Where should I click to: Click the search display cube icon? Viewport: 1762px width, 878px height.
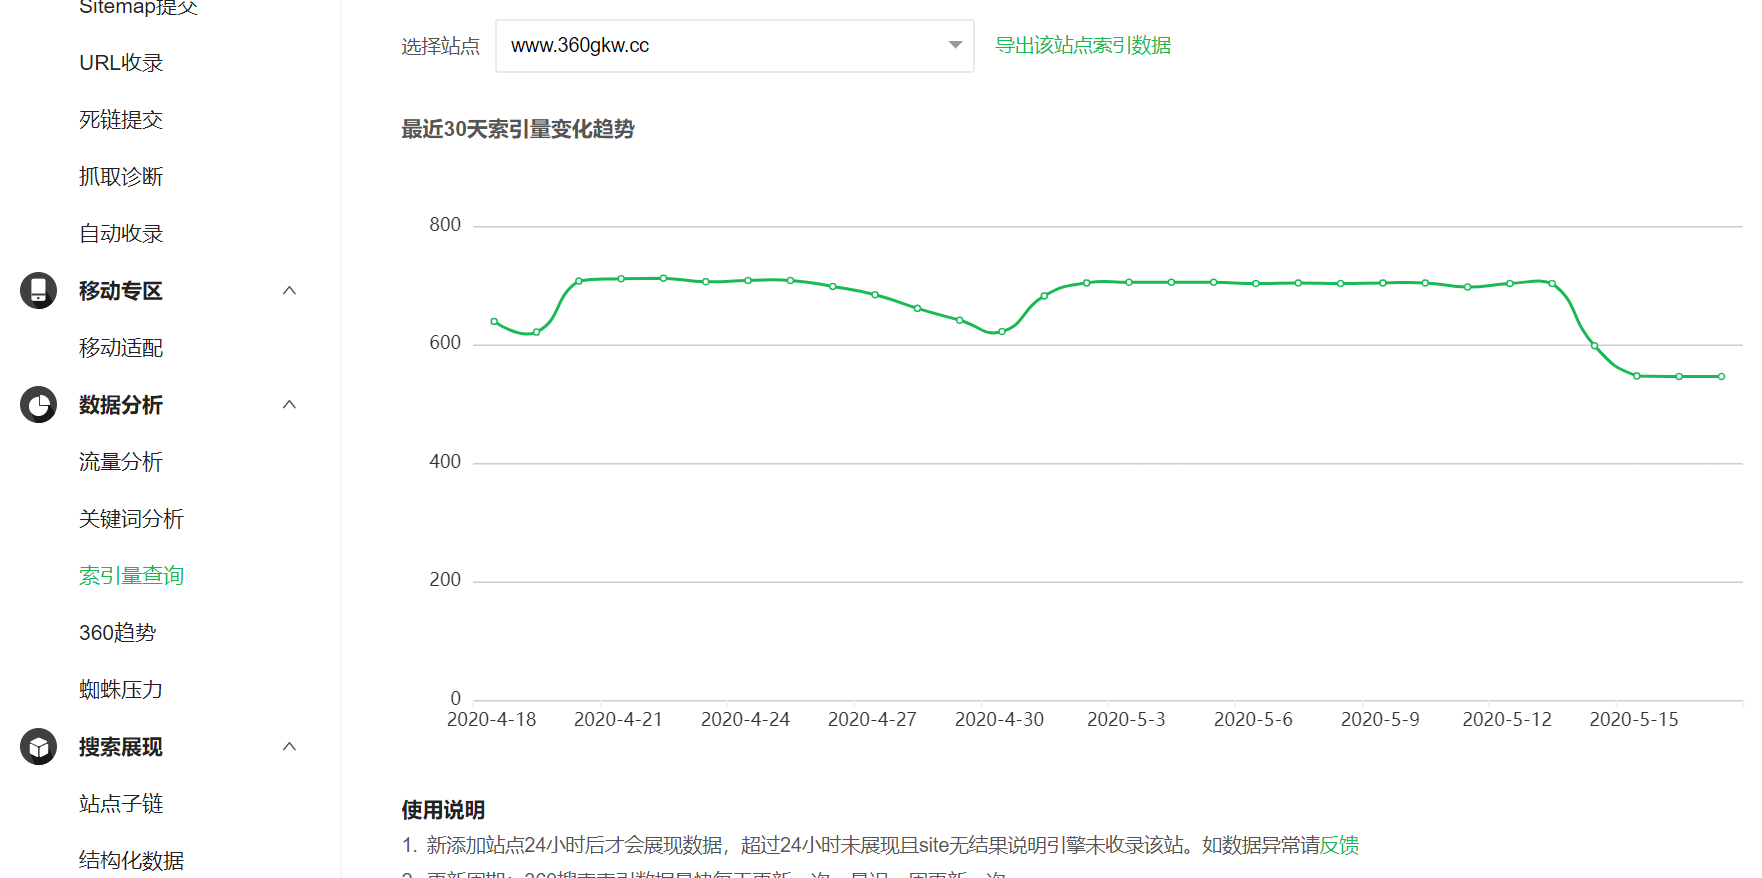pos(38,747)
